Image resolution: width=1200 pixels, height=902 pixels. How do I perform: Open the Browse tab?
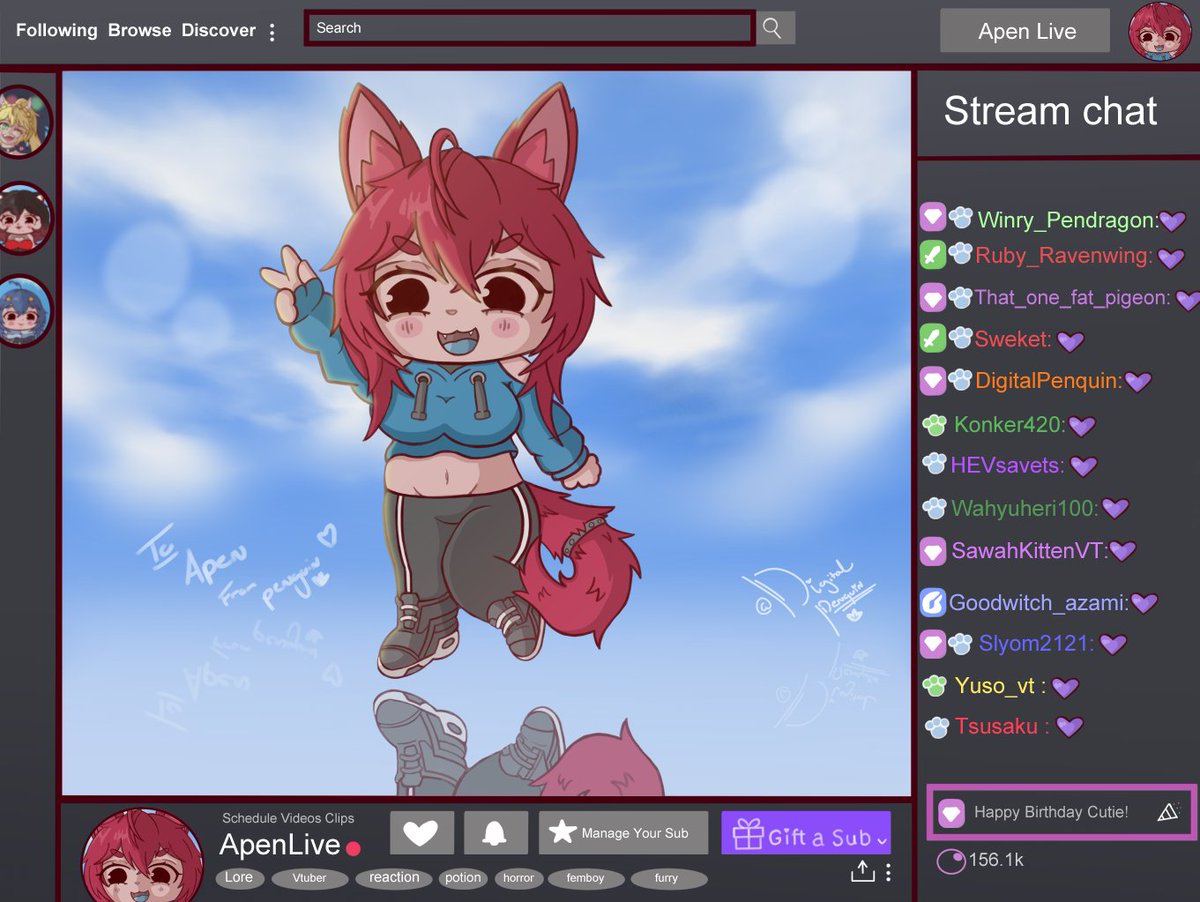point(140,30)
